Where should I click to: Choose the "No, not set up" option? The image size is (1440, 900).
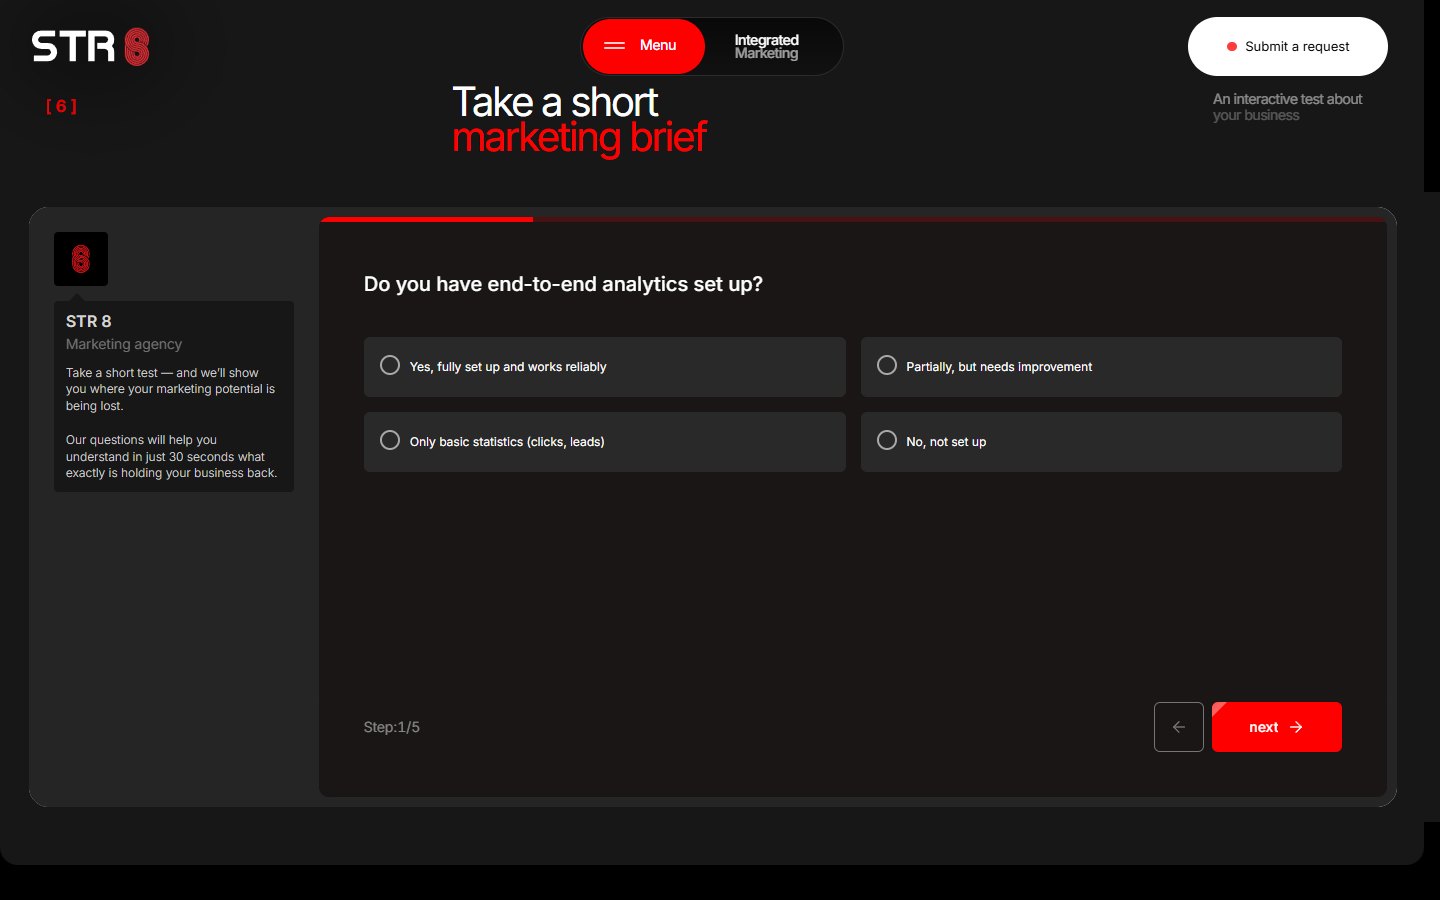(x=1101, y=442)
